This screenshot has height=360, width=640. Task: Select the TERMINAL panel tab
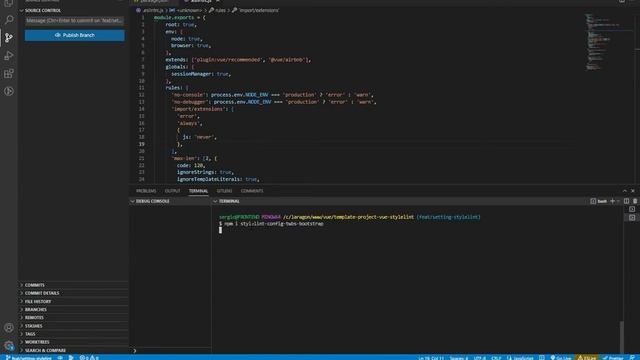[x=198, y=191]
